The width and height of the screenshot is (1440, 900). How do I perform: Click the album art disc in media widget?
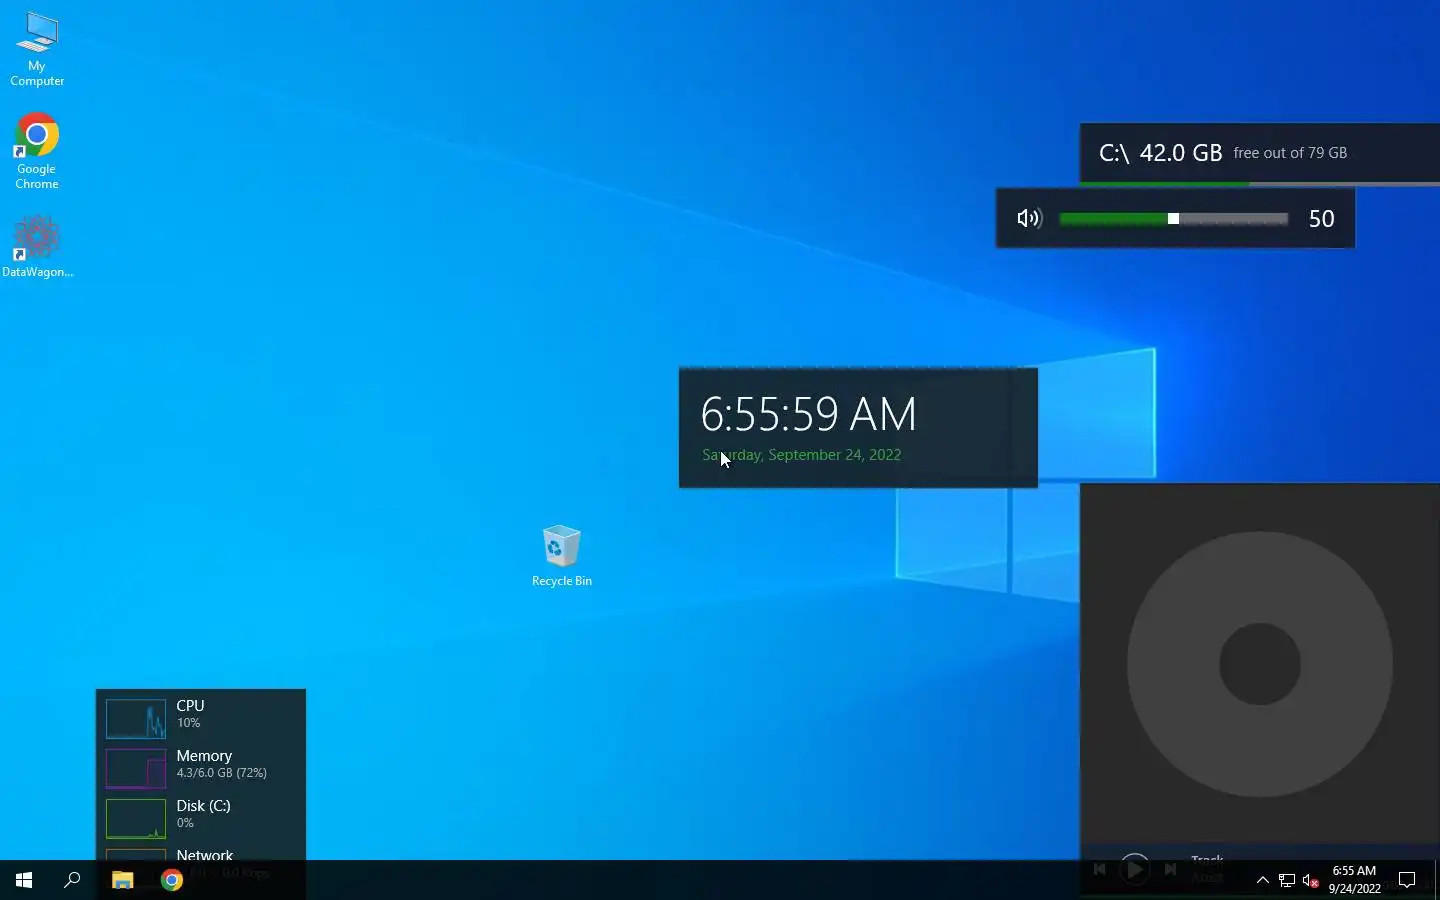coord(1260,664)
